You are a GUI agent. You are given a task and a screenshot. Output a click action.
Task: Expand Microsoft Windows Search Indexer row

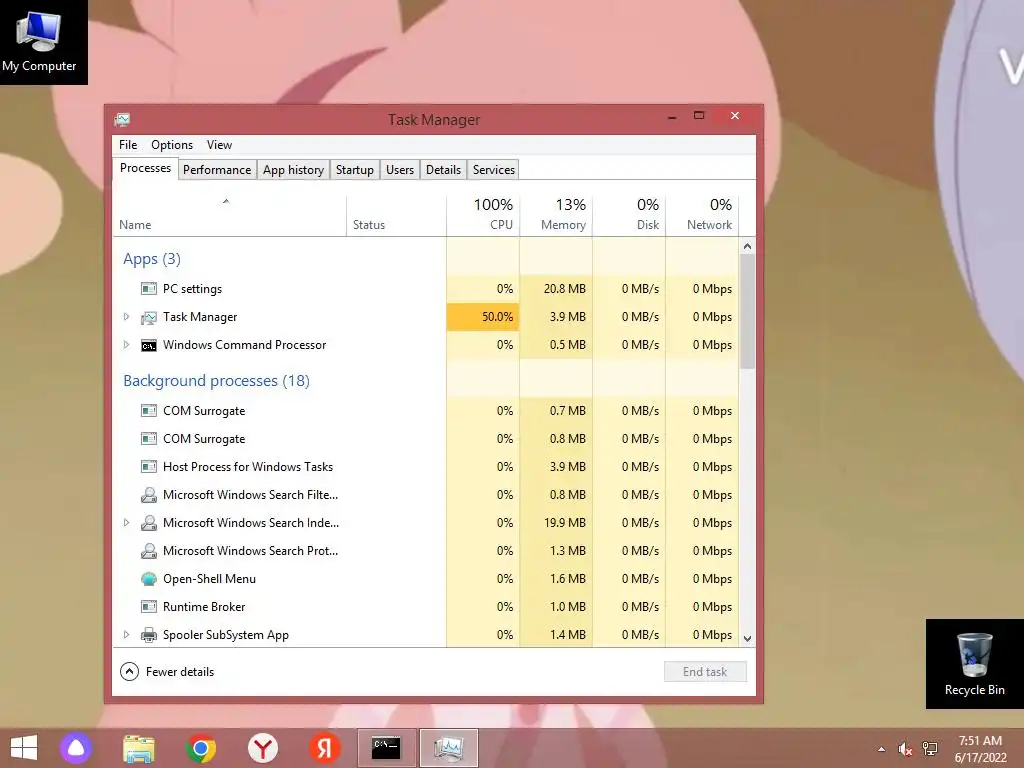127,522
